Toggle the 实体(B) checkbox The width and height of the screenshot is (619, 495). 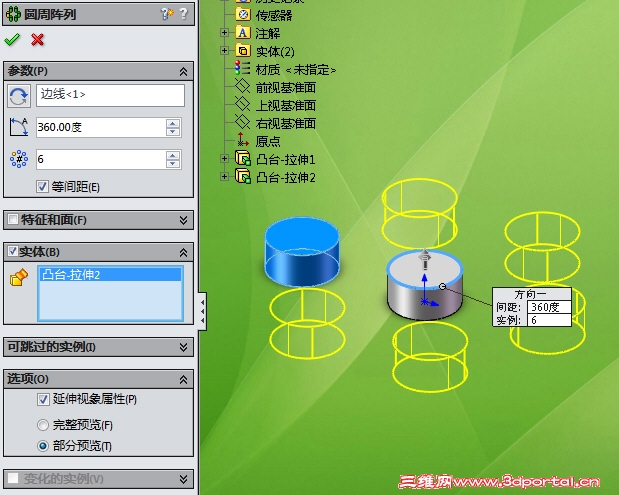point(13,251)
